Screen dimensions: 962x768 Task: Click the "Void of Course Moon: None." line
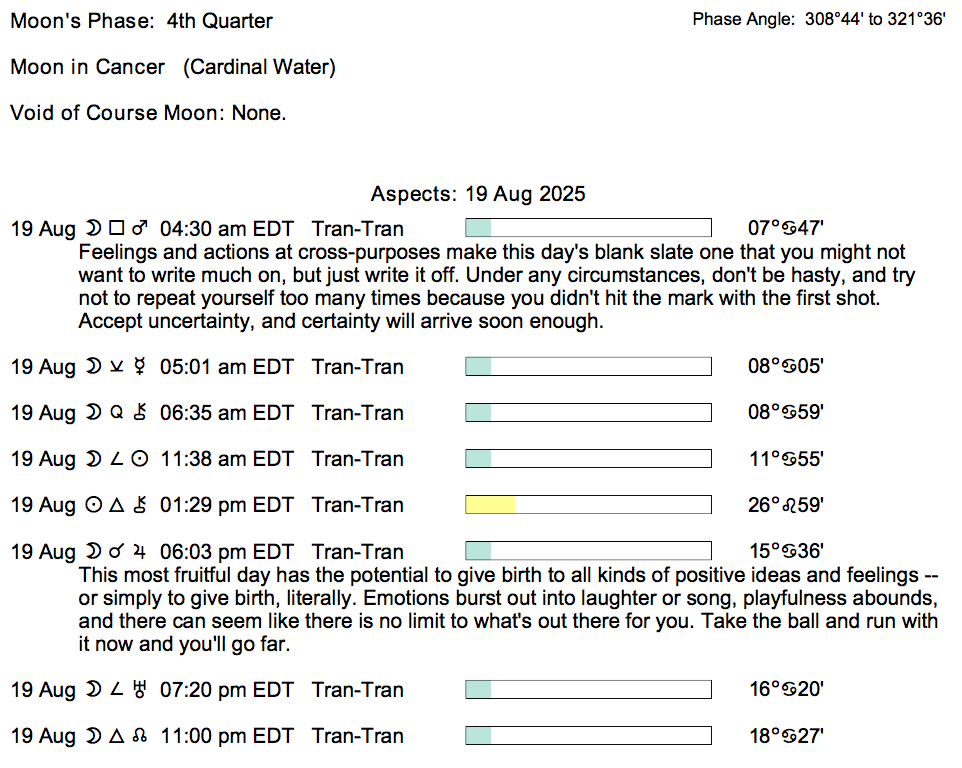[x=148, y=113]
